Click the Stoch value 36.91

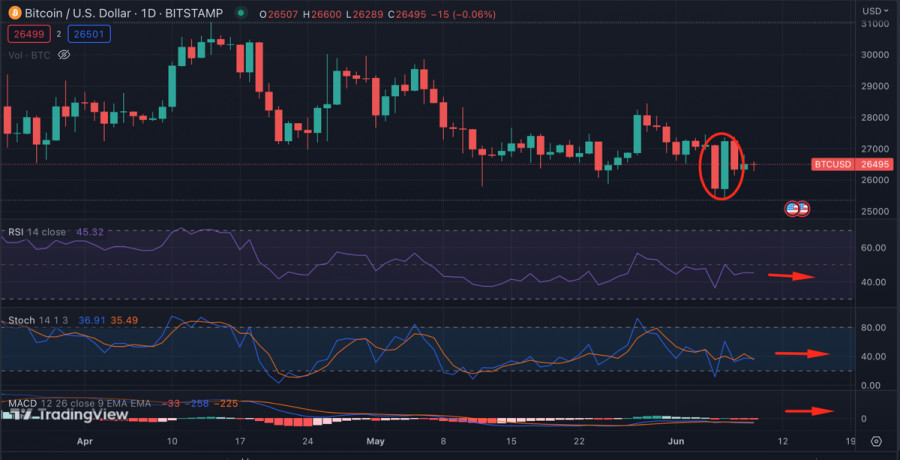click(92, 320)
